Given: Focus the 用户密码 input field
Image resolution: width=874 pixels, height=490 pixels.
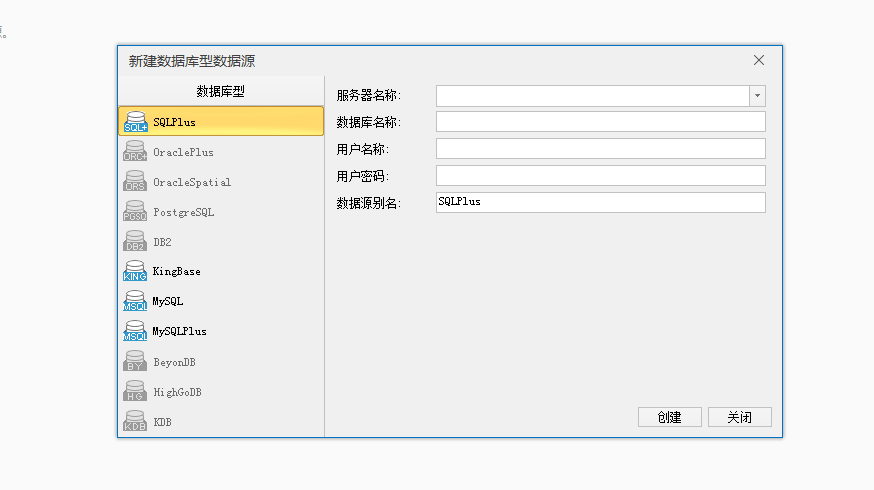Looking at the screenshot, I should [x=601, y=176].
